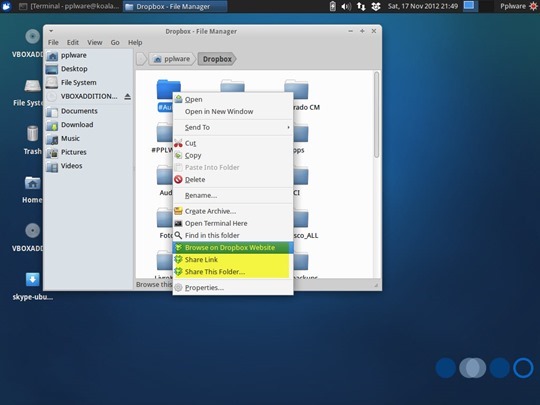Image resolution: width=540 pixels, height=405 pixels.
Task: Select the Trash desktop icon
Action: click(x=32, y=140)
